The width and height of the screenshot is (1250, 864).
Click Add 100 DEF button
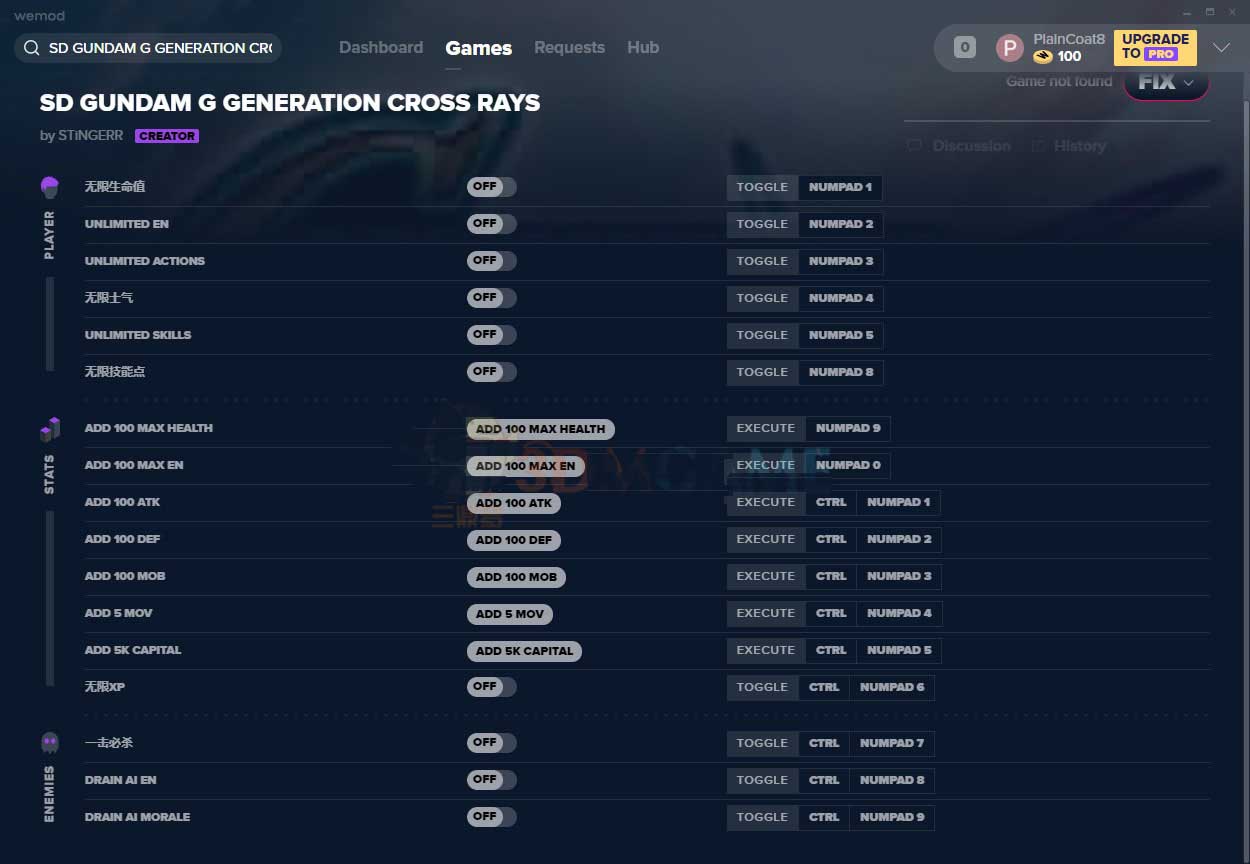514,540
